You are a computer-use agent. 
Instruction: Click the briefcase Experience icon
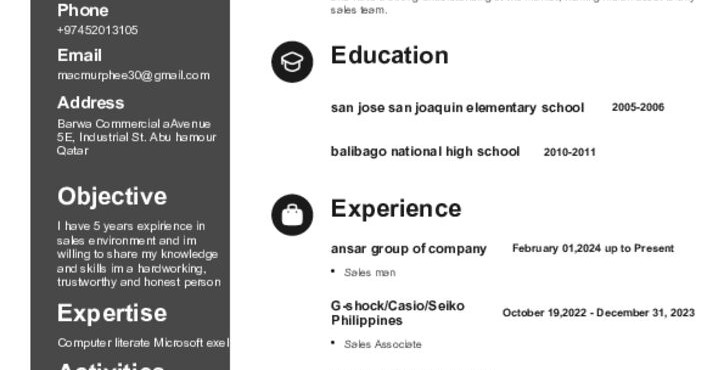[292, 215]
